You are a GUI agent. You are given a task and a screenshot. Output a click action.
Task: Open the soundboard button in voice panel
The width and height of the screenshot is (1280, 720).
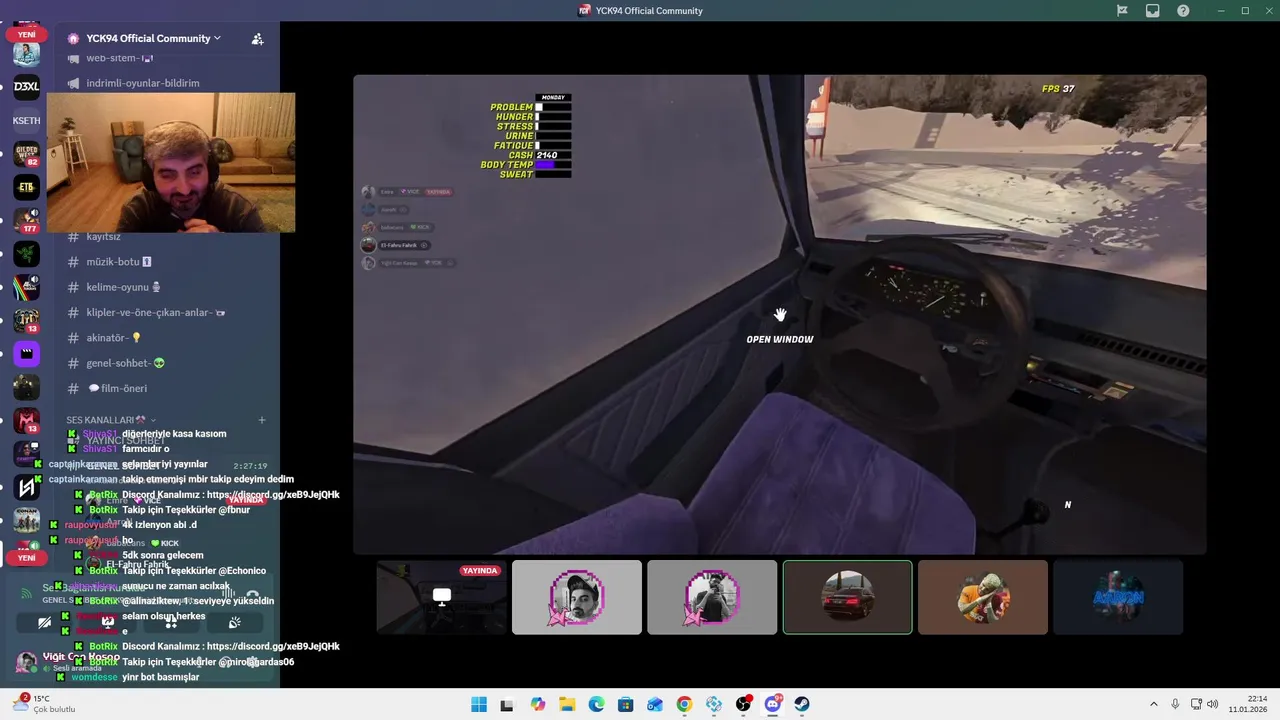pyautogui.click(x=235, y=622)
